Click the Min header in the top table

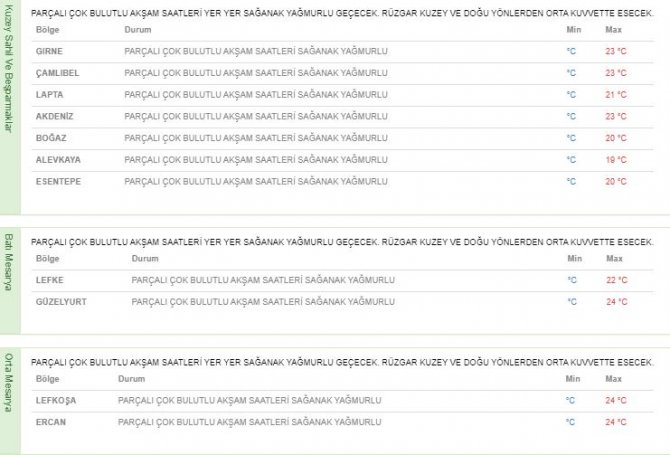coord(572,31)
